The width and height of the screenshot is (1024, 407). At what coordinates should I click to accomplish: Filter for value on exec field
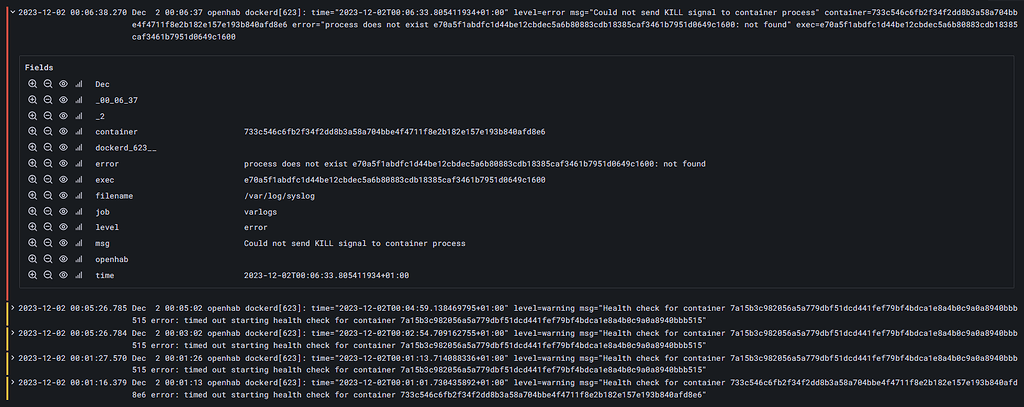(32, 180)
